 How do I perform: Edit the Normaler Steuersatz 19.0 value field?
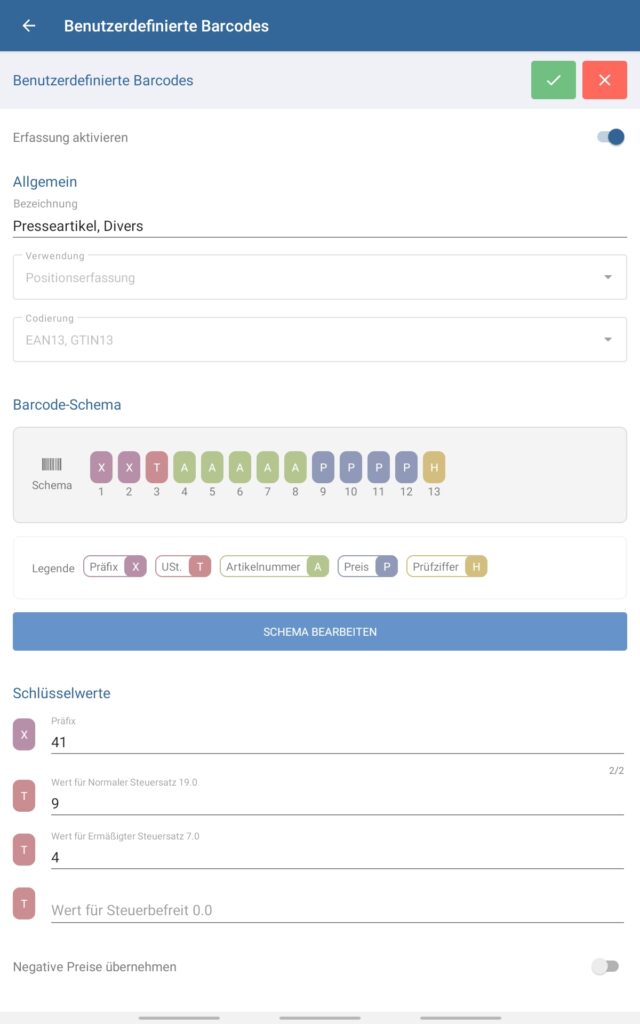click(336, 803)
